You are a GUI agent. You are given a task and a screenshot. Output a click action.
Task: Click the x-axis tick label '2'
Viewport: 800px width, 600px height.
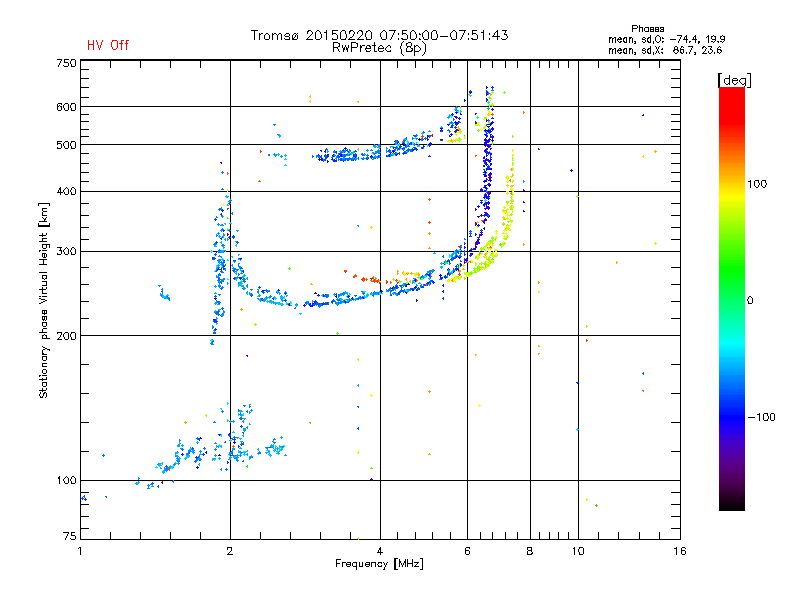[x=230, y=551]
